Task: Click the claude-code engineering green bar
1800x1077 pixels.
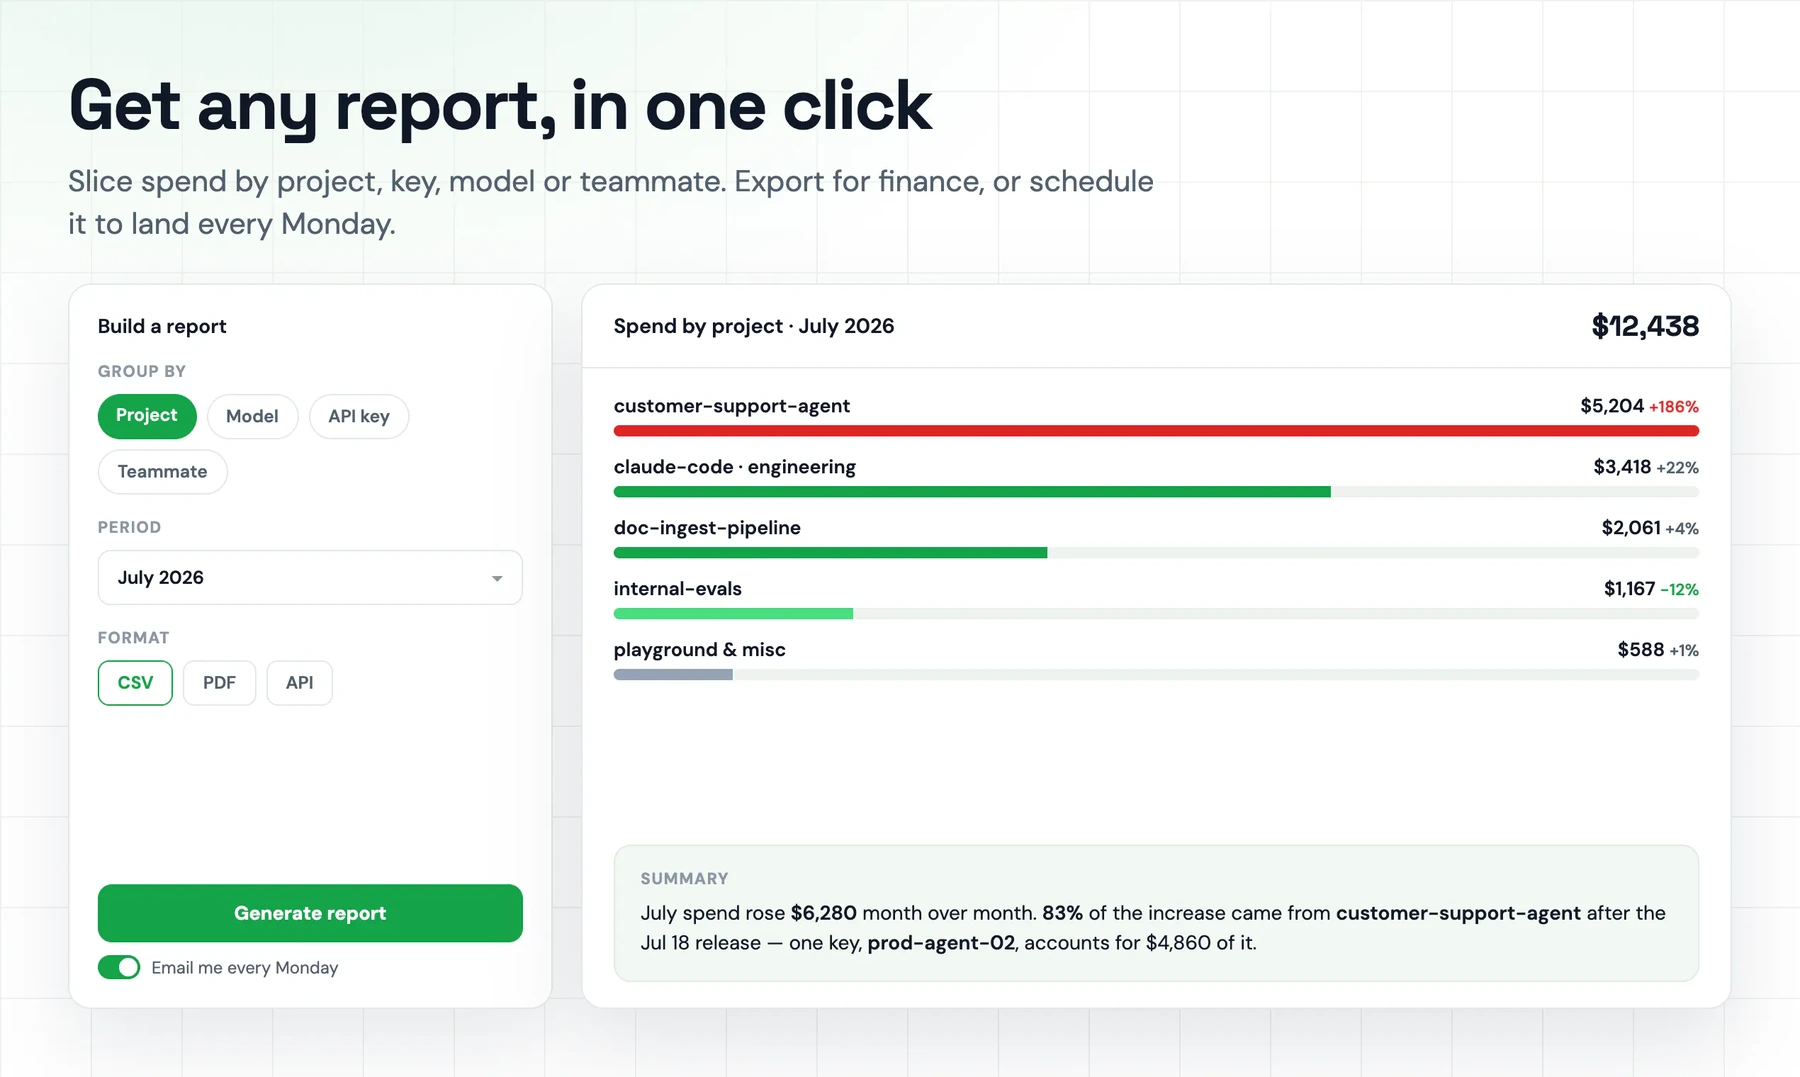Action: click(x=972, y=492)
